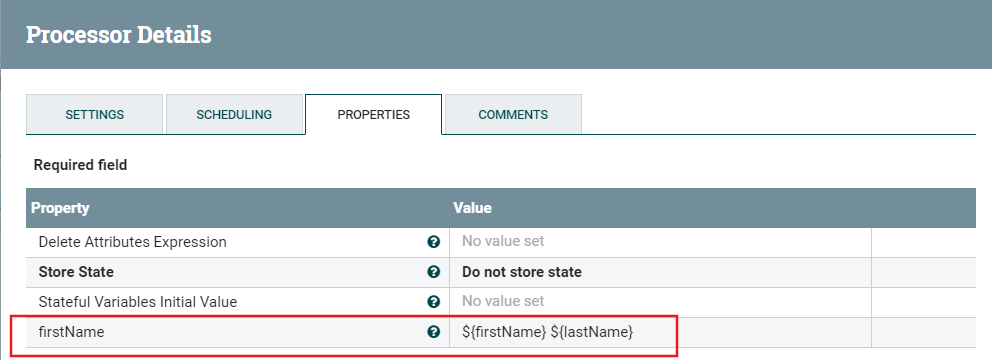Click the Delete Attributes Expression value cell
992x360 pixels.
click(660, 241)
